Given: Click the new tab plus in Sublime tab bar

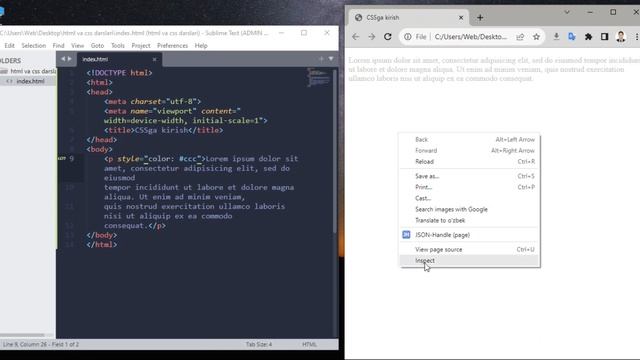Looking at the screenshot, I should tap(321, 59).
